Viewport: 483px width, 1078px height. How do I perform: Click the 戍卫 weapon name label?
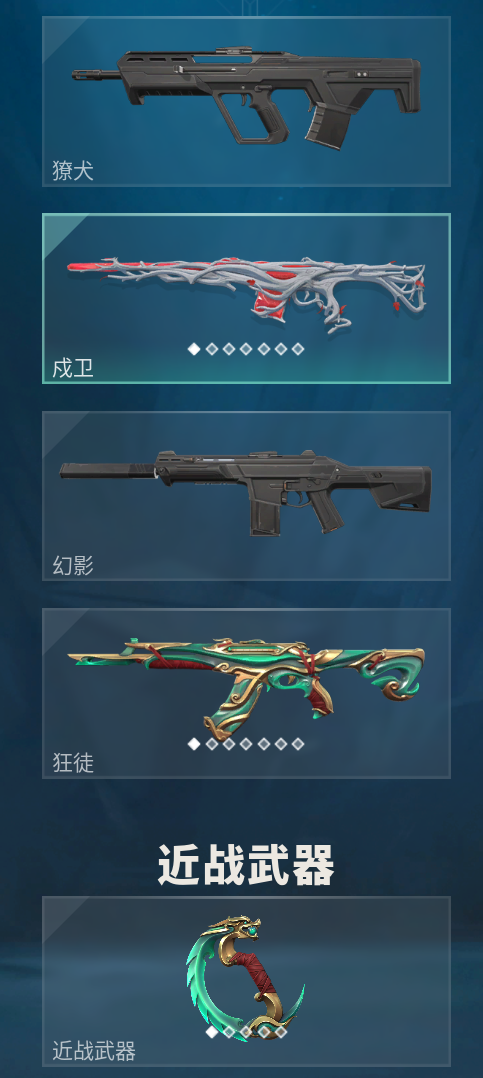[x=73, y=368]
